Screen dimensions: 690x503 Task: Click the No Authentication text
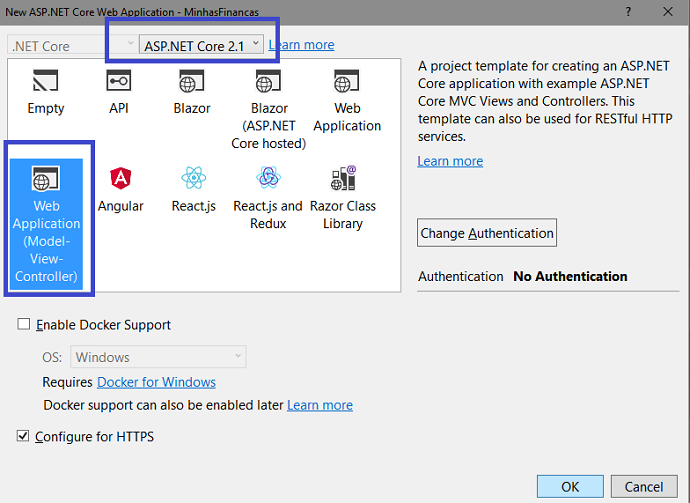[x=570, y=276]
